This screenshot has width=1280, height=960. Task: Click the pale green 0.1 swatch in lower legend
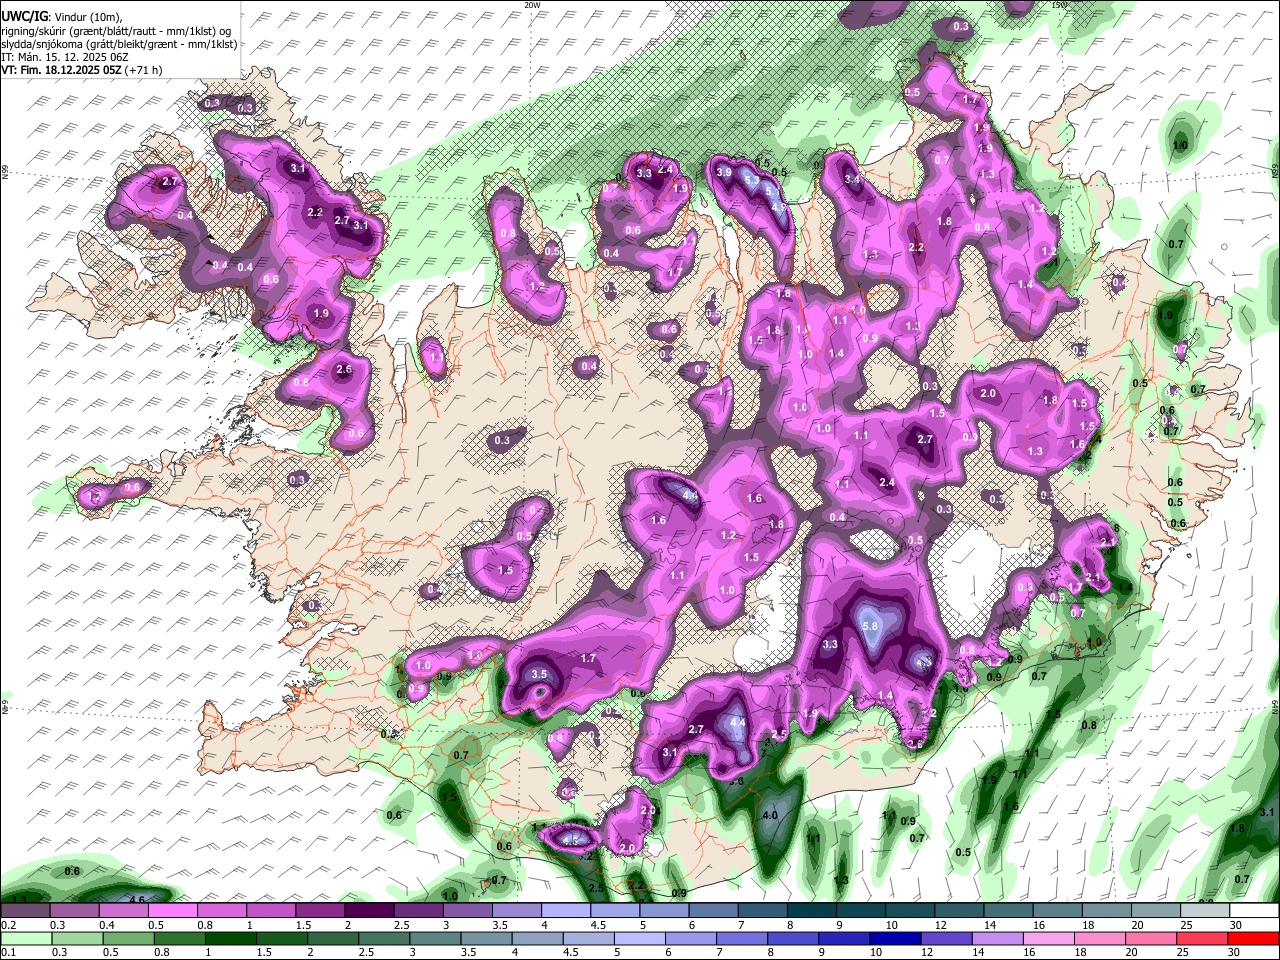point(24,939)
